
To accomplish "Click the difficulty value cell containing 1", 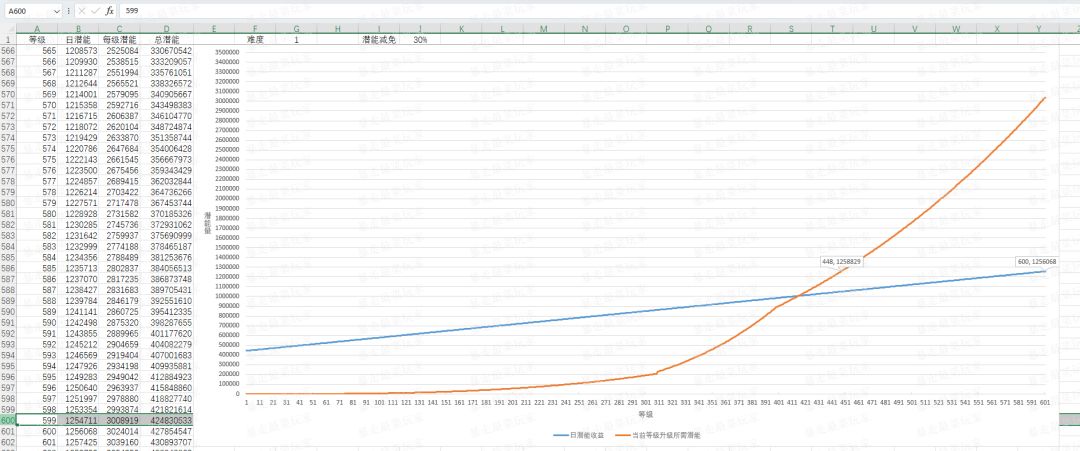I will pyautogui.click(x=297, y=40).
